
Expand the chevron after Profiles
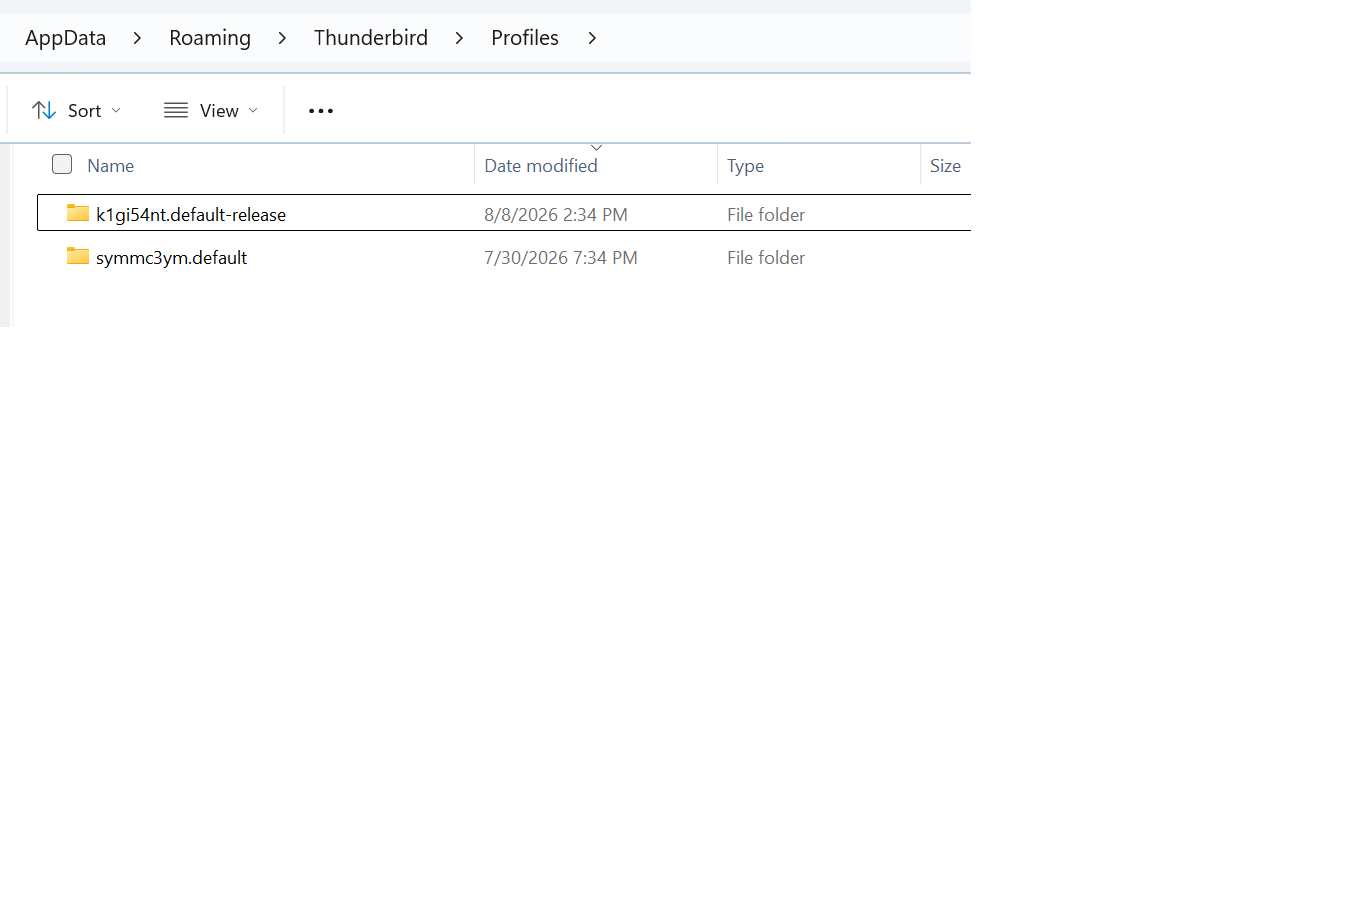592,38
